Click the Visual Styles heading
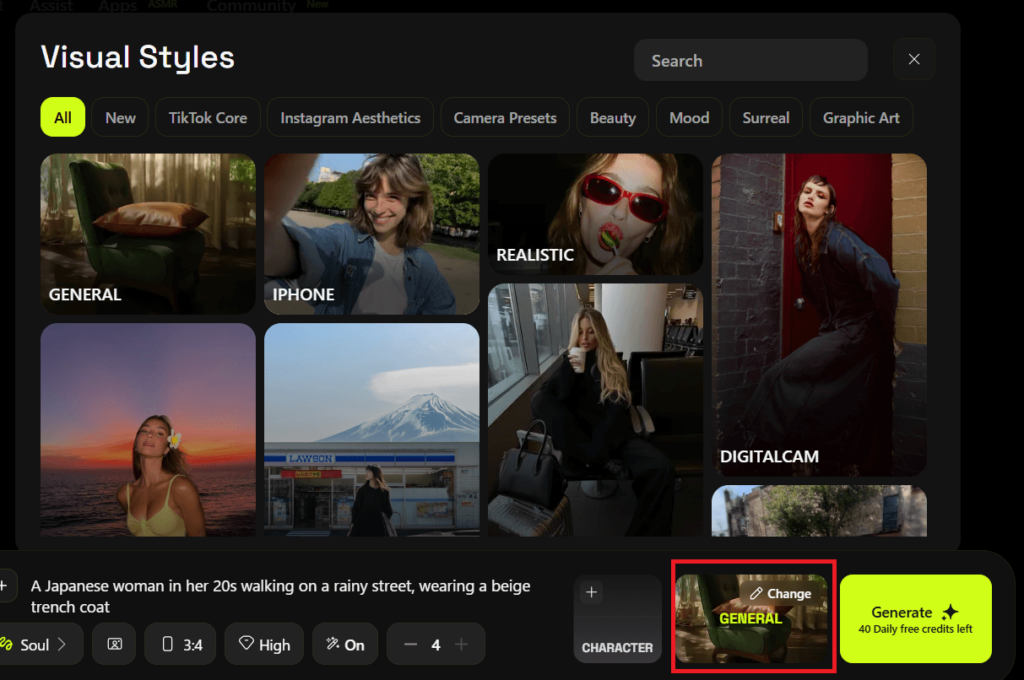The width and height of the screenshot is (1024, 680). [x=138, y=57]
